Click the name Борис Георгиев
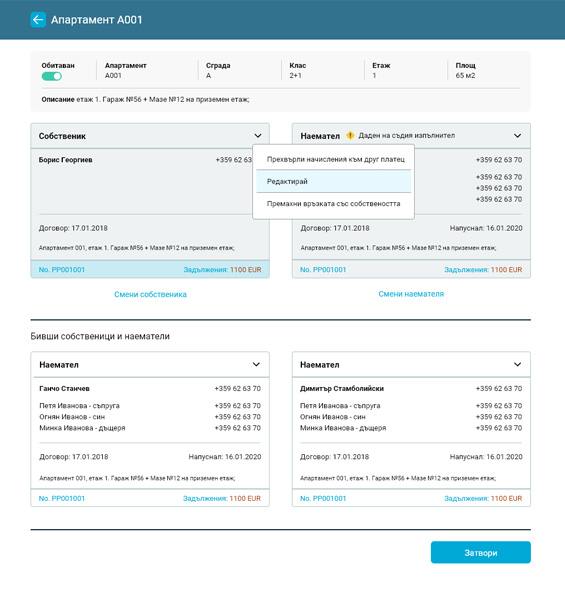 tap(65, 160)
